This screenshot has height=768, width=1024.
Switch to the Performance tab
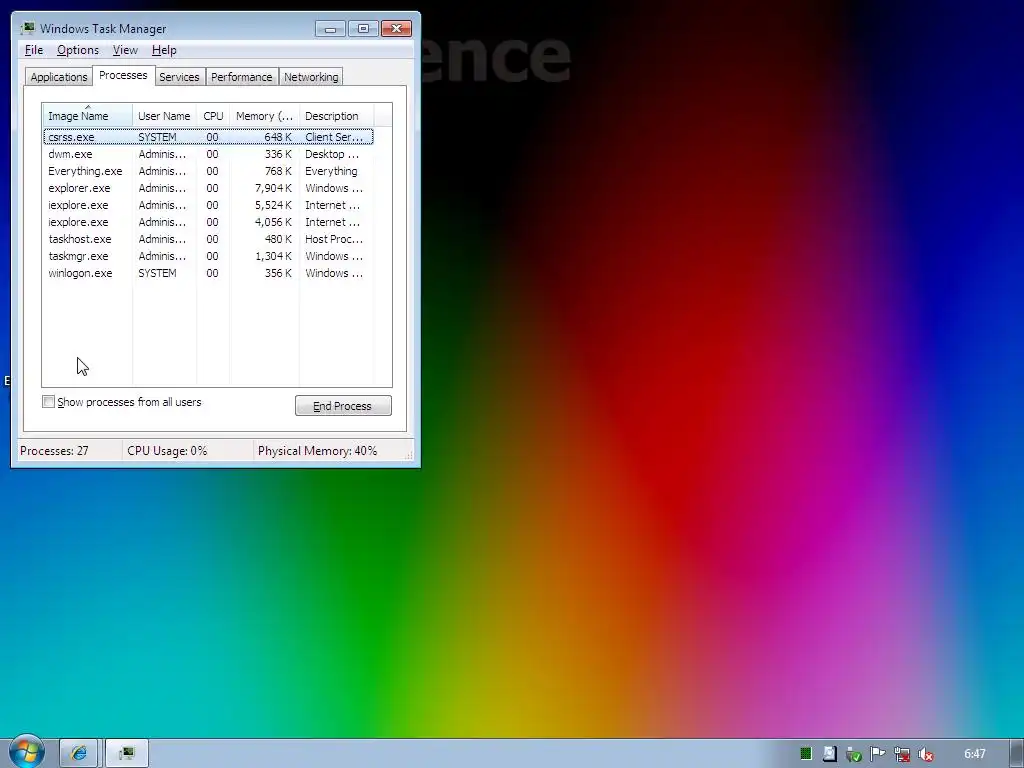tap(242, 77)
